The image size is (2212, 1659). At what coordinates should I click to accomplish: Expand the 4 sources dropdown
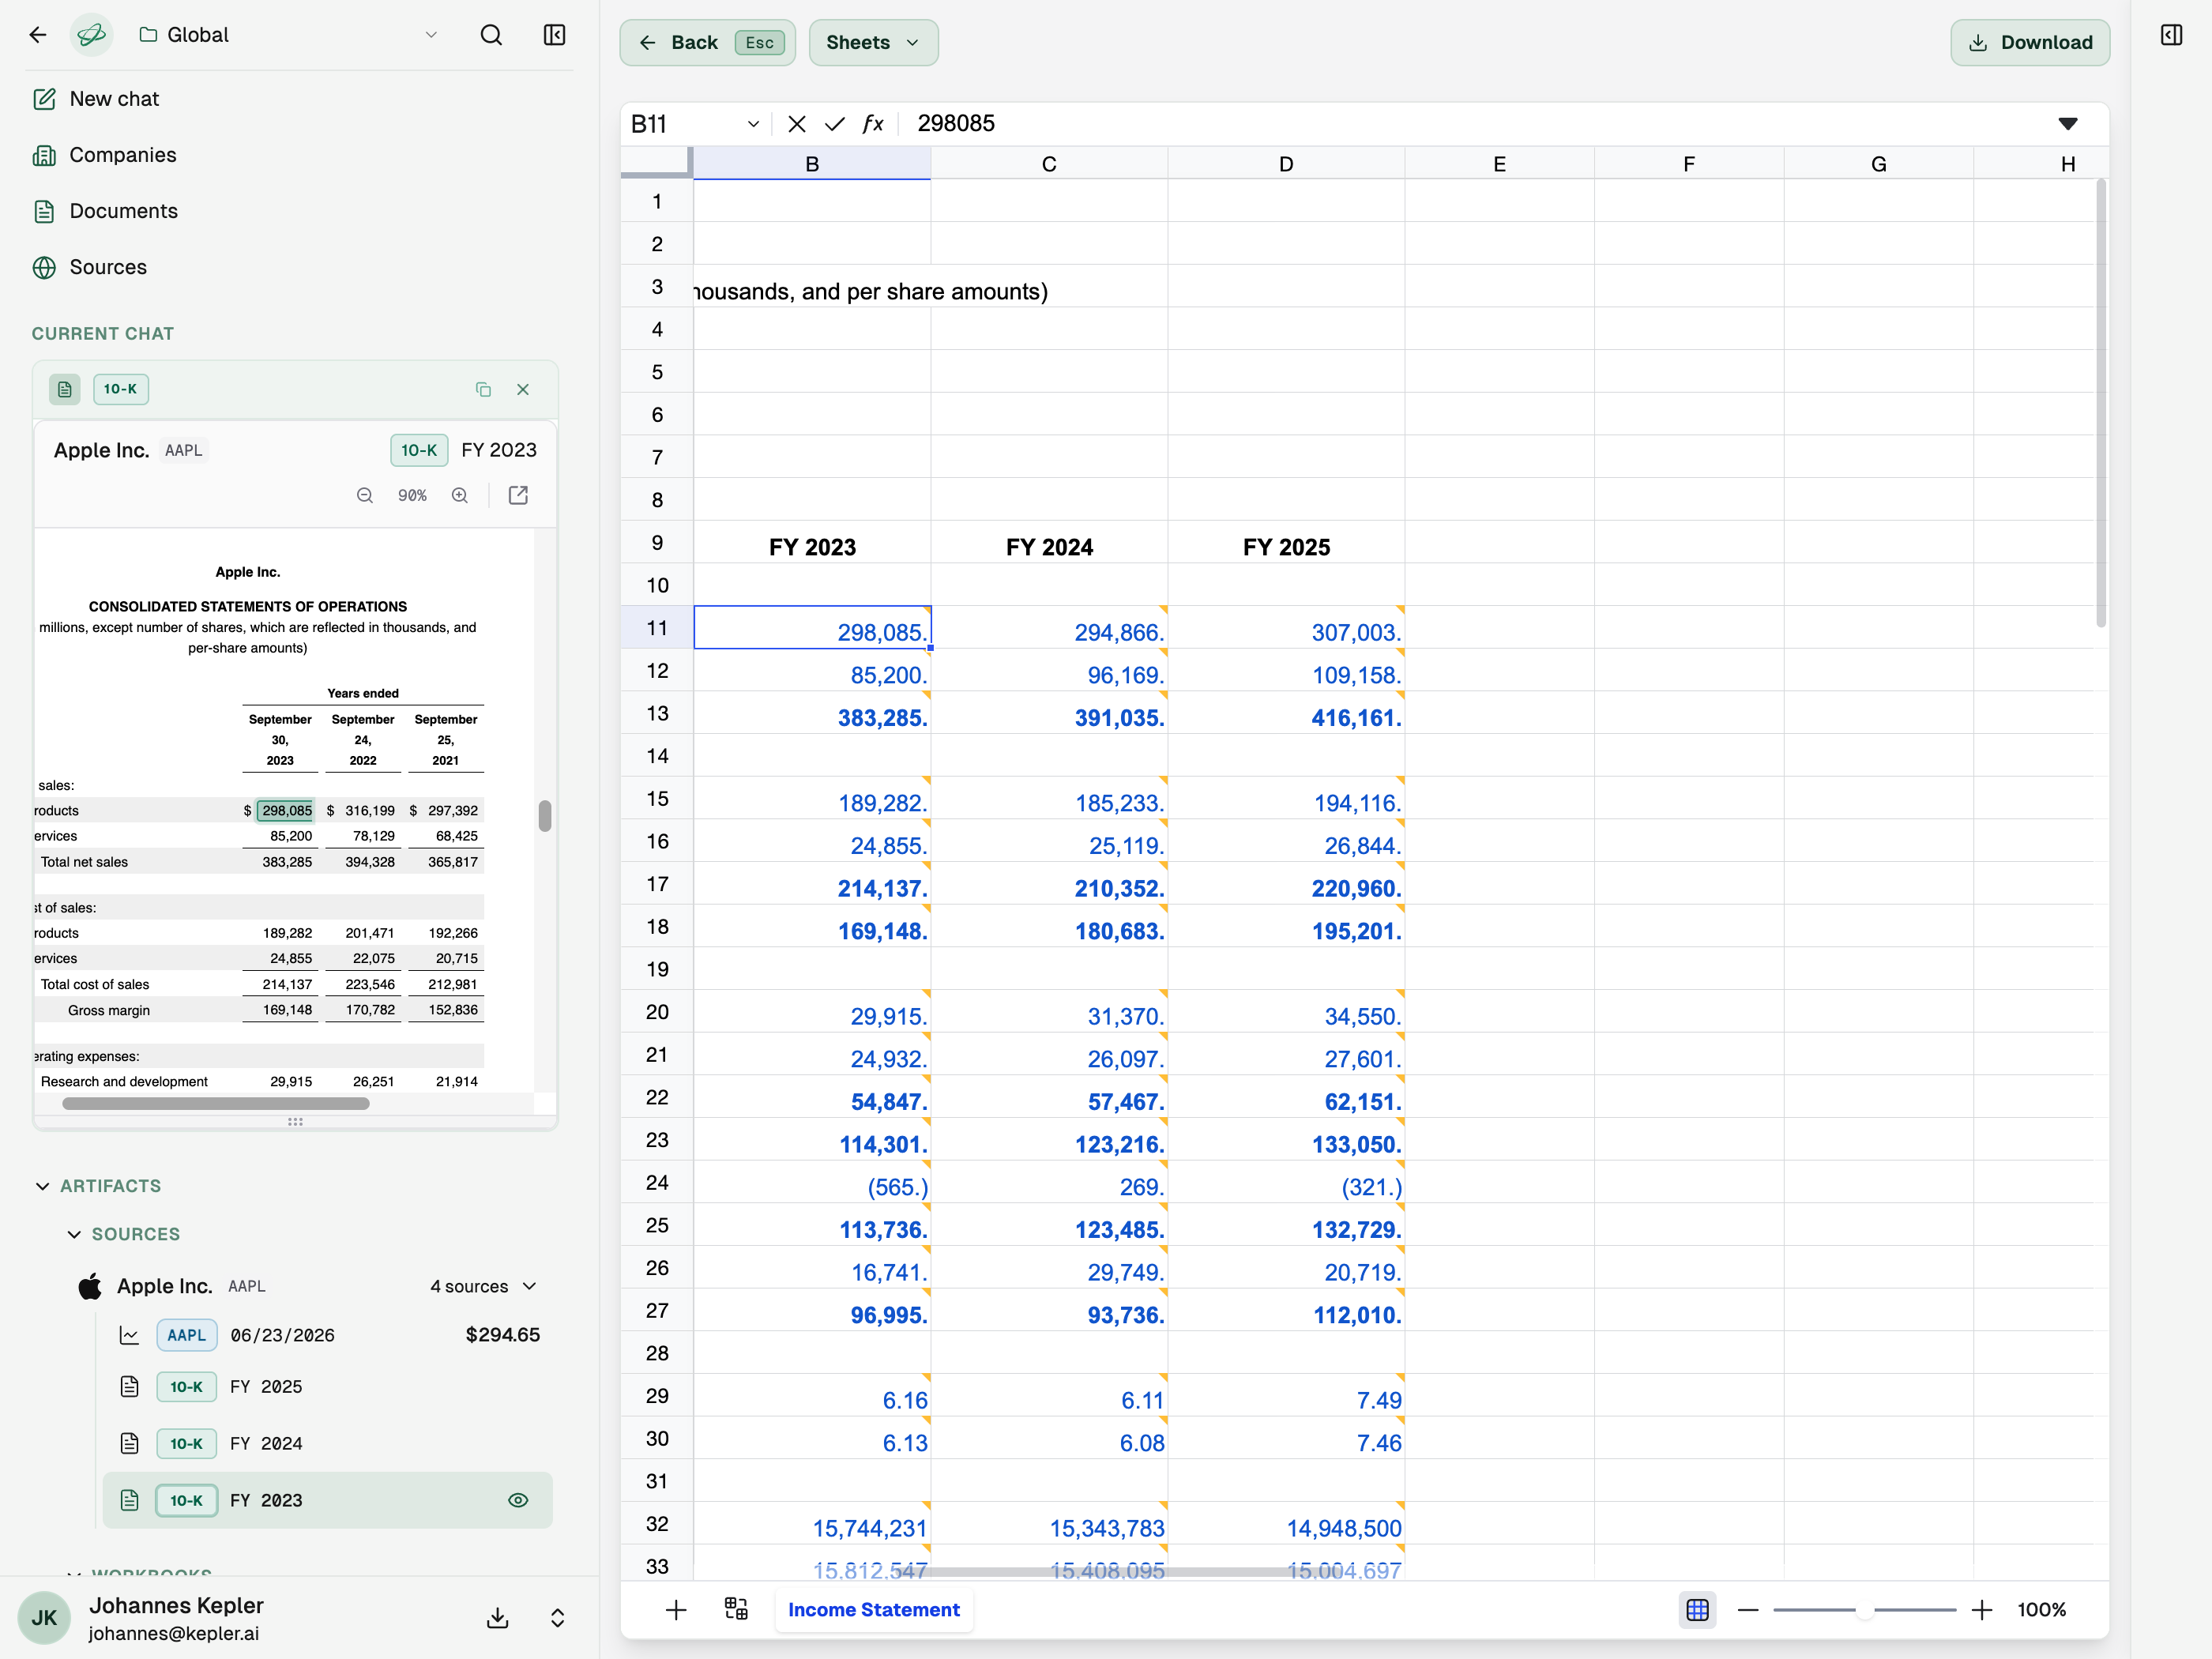tap(484, 1286)
